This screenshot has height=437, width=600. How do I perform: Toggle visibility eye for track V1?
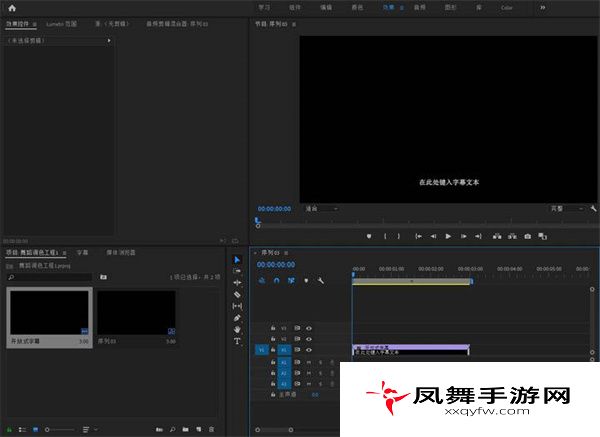click(x=309, y=350)
